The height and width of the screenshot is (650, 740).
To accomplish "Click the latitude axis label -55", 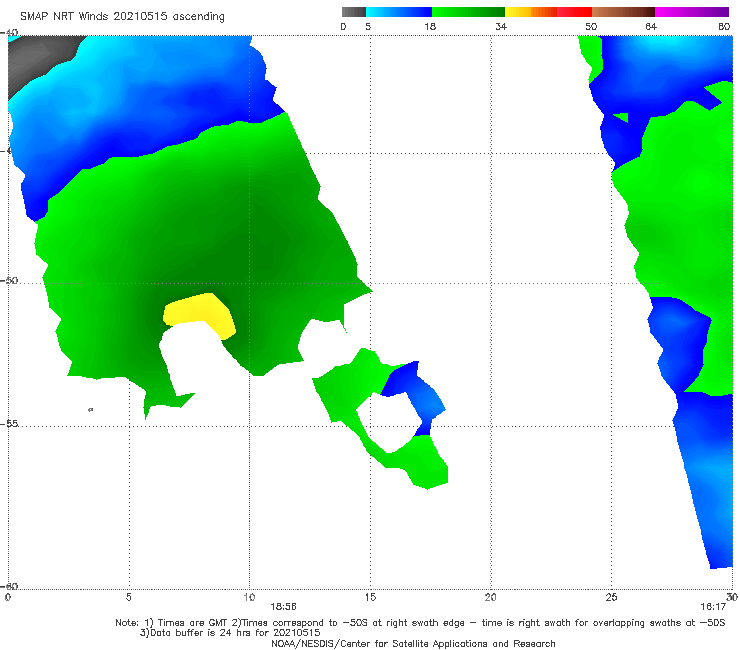I will click(9, 423).
